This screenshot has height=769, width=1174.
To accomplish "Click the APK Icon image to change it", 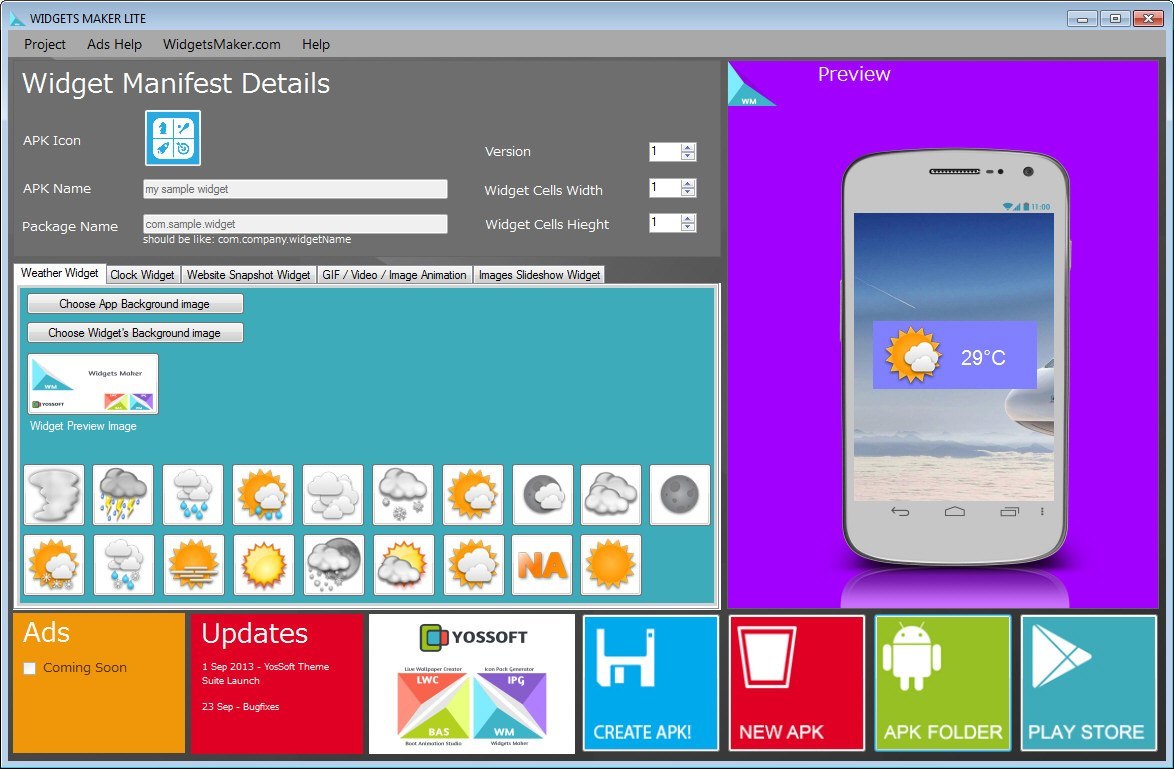I will (x=173, y=138).
